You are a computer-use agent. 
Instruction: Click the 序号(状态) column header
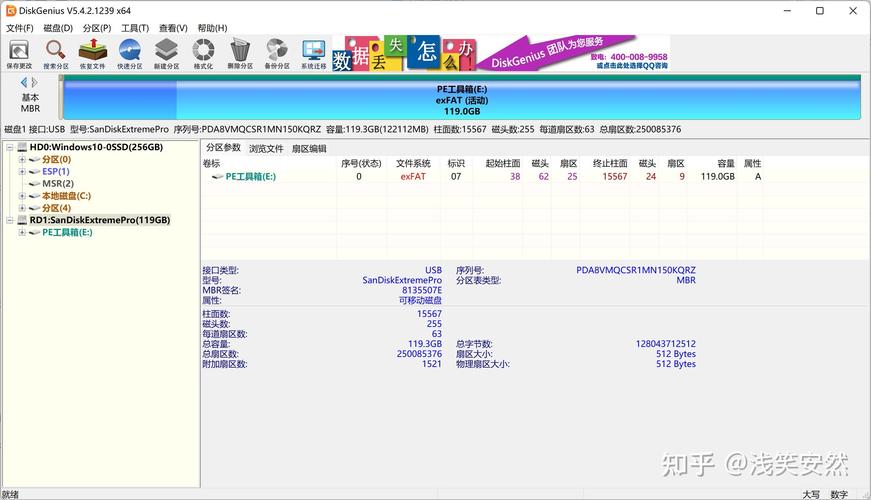(x=361, y=163)
